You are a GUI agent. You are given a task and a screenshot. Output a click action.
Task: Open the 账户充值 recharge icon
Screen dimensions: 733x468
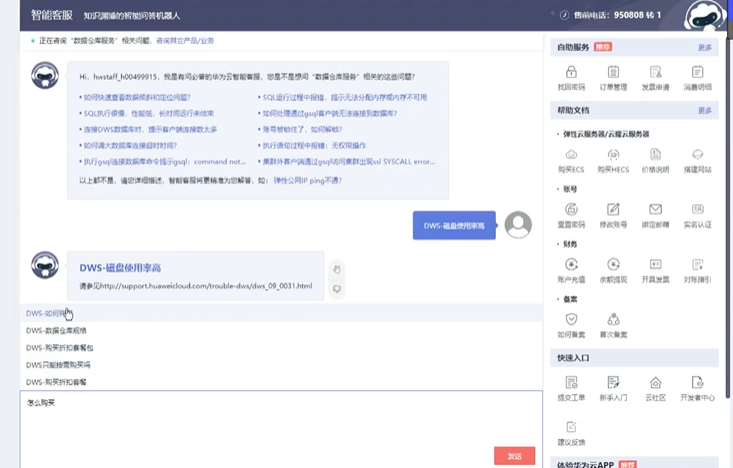[571, 265]
